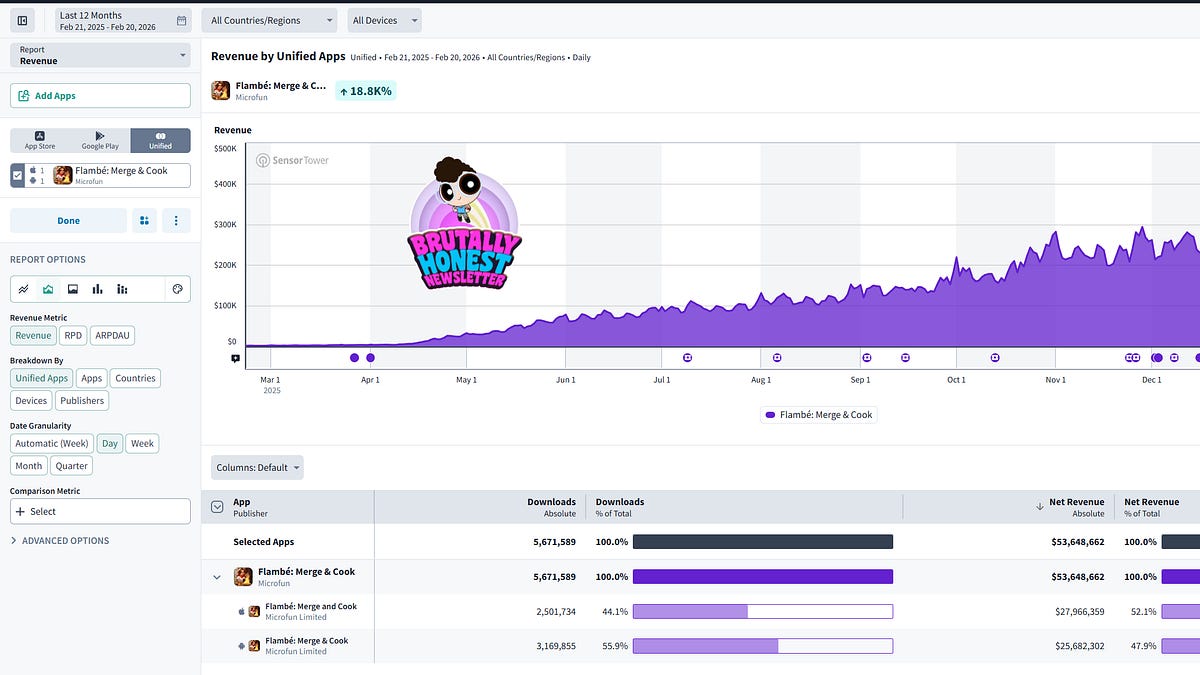Break down by Apps
The width and height of the screenshot is (1200, 675).
pyautogui.click(x=92, y=378)
